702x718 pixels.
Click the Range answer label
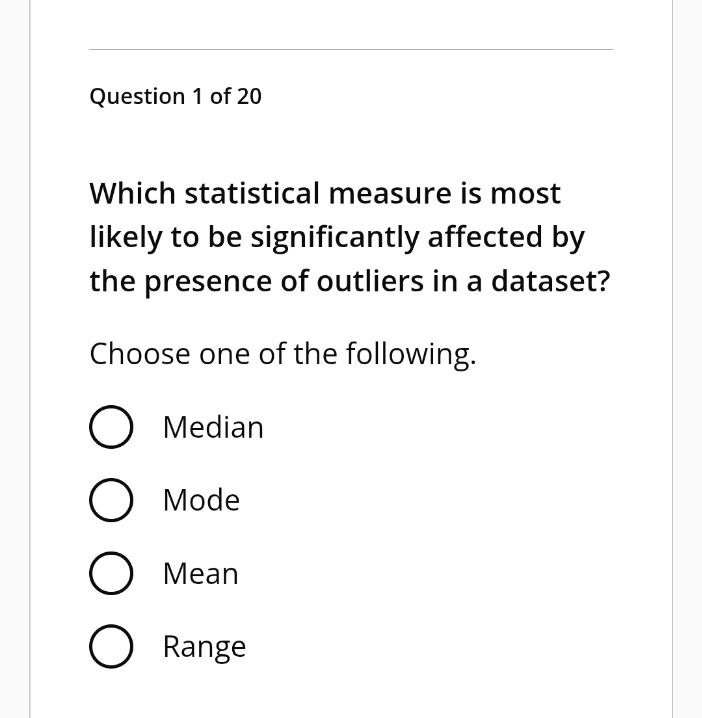(204, 648)
